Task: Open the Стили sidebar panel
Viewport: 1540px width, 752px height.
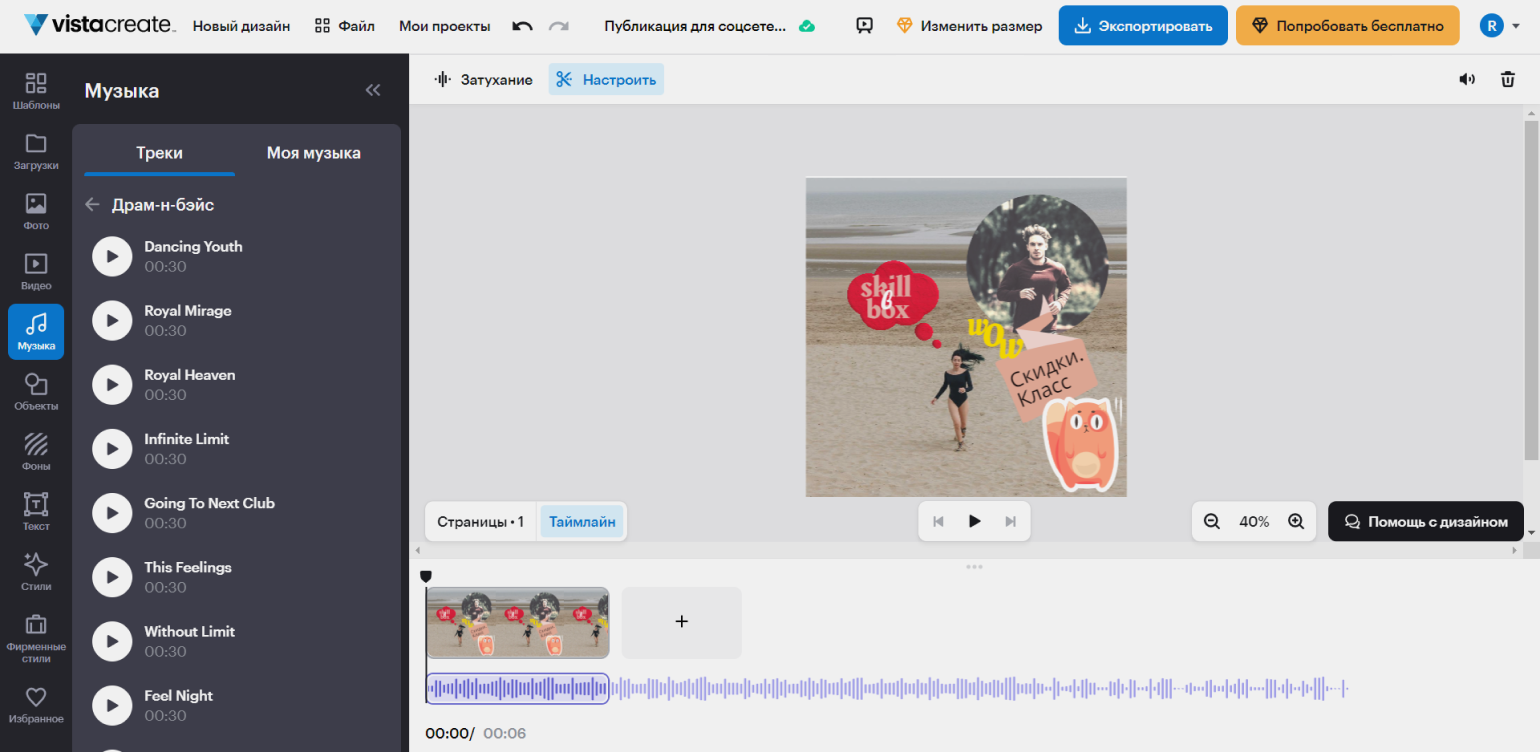Action: point(36,571)
